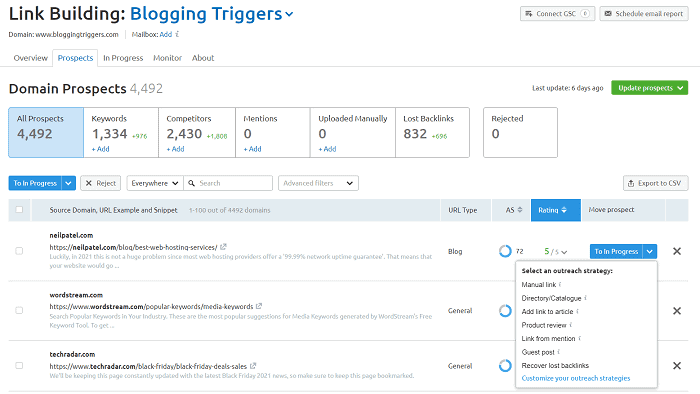This screenshot has width=700, height=394.
Task: Switch to the Overview tab
Action: point(30,58)
